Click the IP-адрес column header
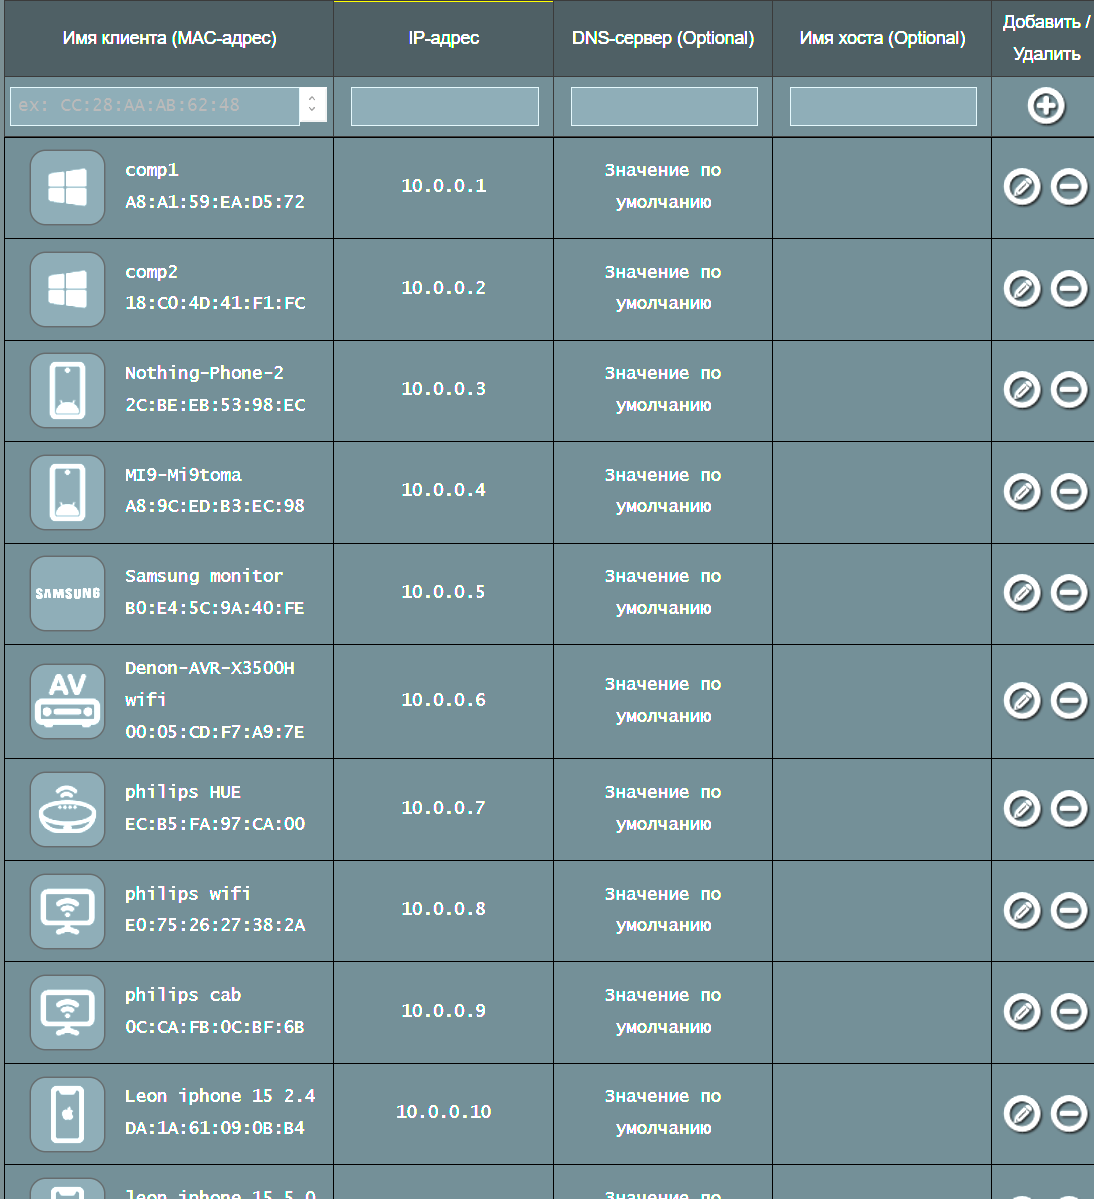 [x=443, y=38]
